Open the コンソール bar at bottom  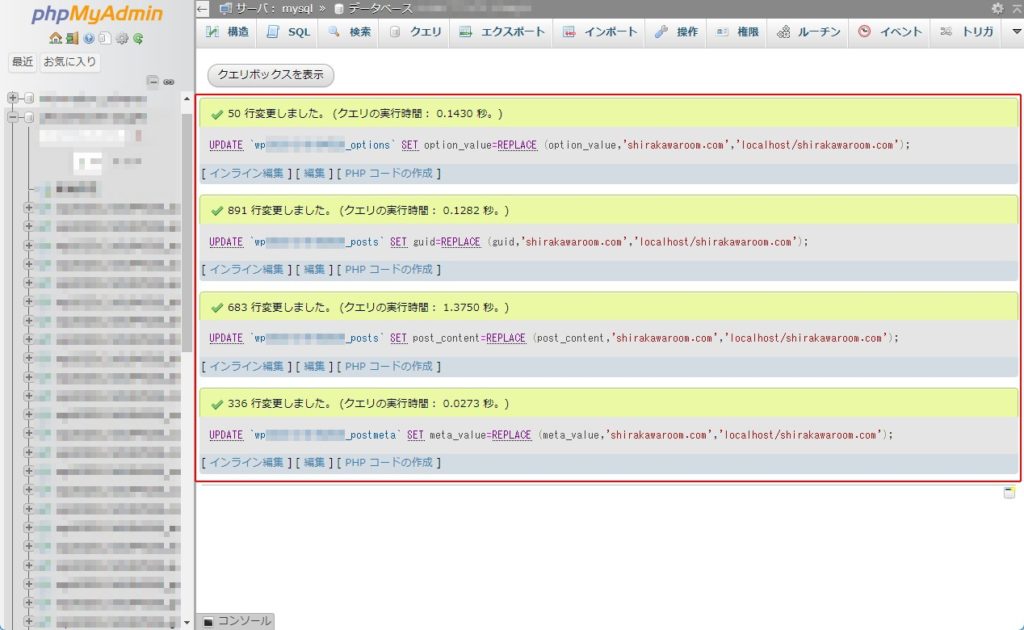tap(236, 621)
